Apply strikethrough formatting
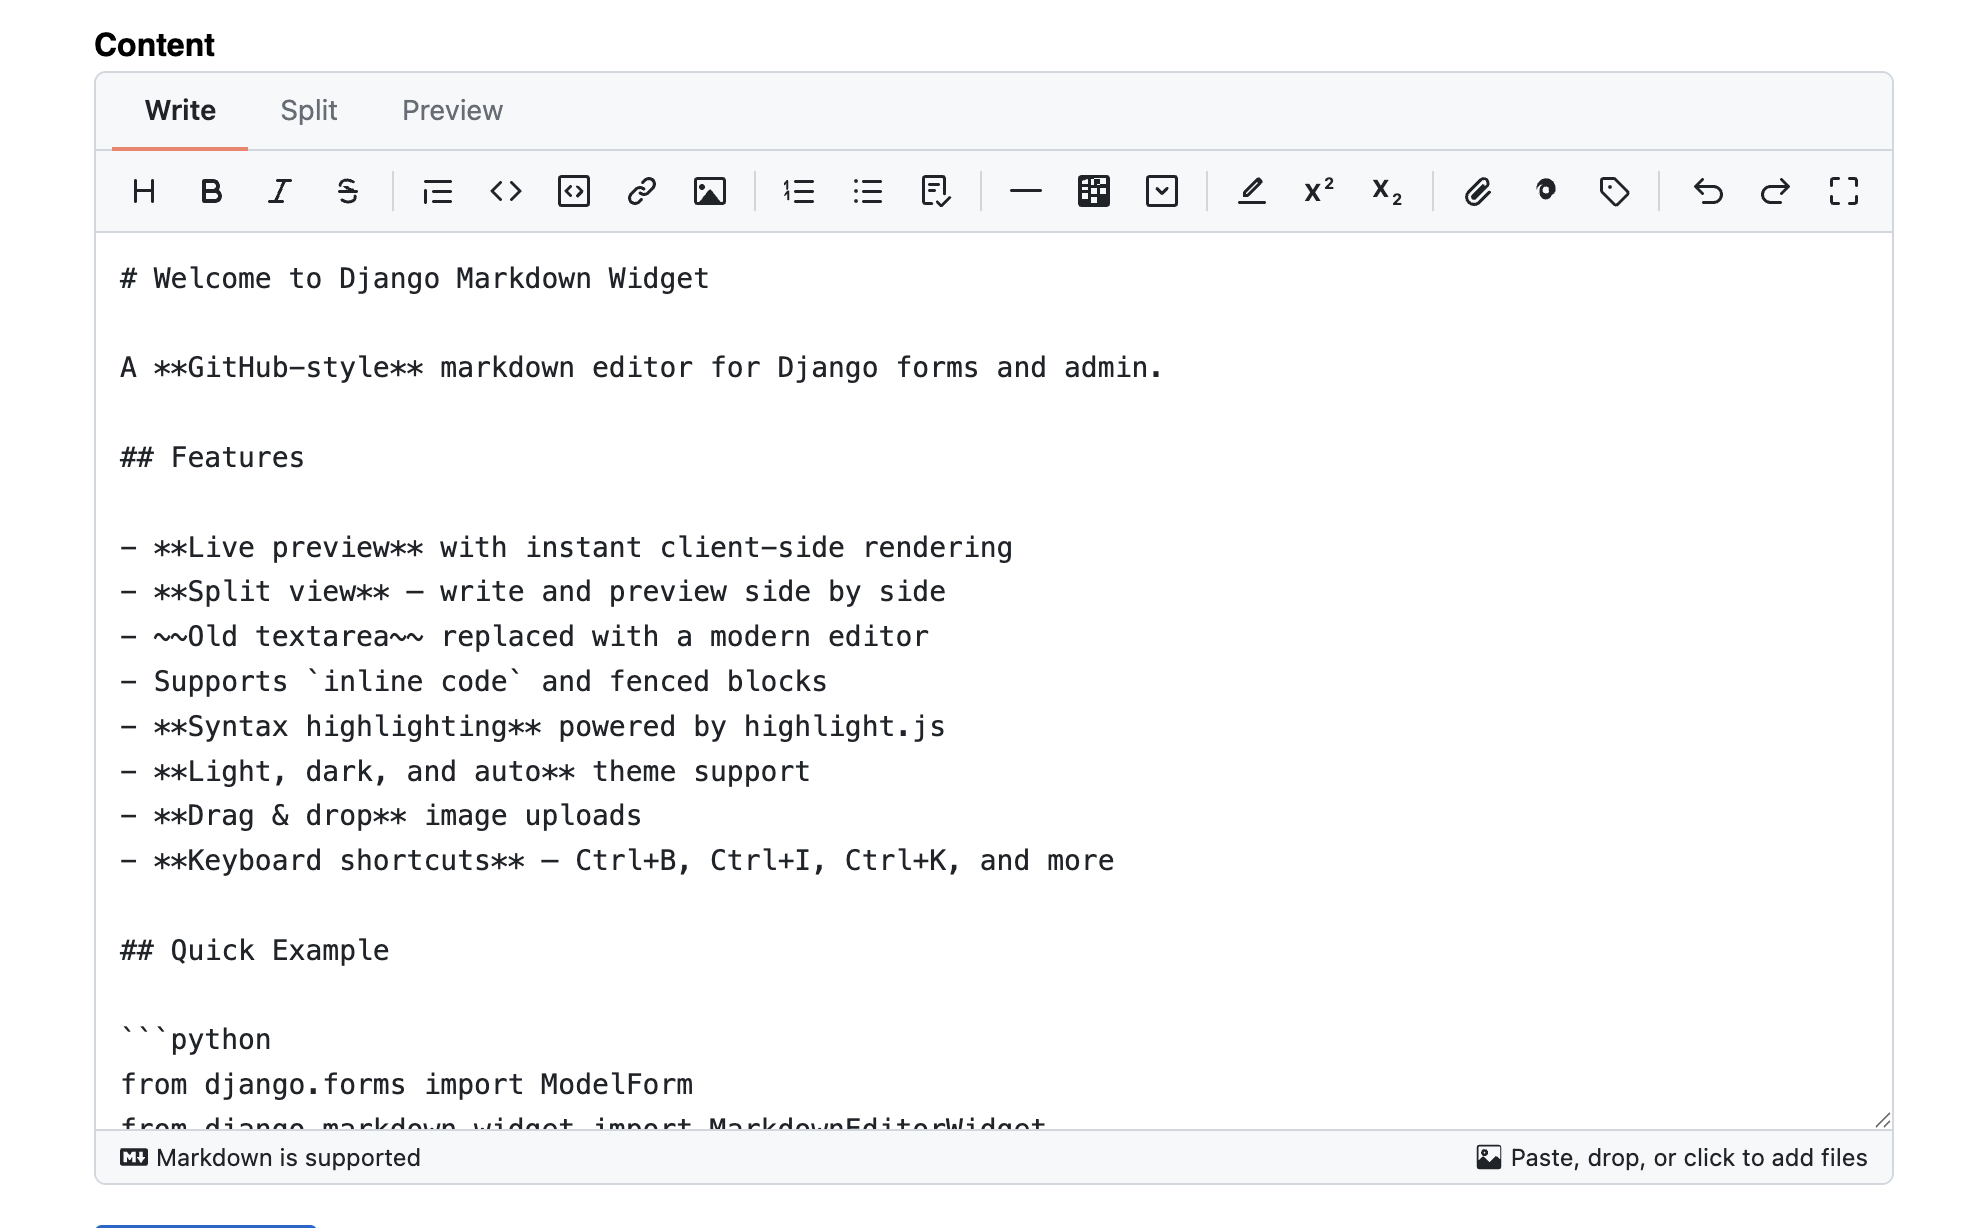This screenshot has width=1986, height=1228. (x=347, y=191)
